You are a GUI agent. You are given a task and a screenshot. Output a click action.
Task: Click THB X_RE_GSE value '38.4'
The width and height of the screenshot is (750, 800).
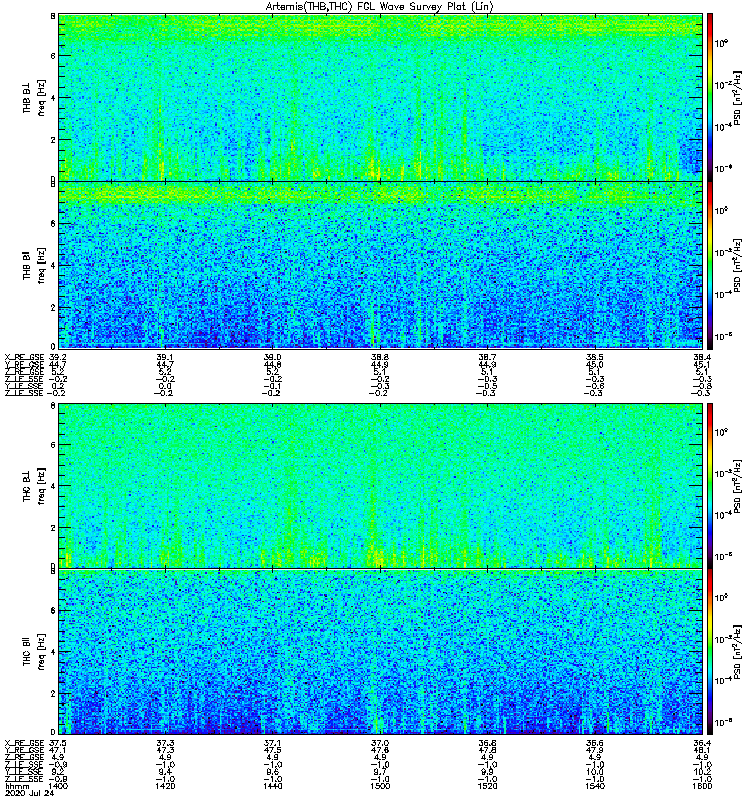[702, 357]
